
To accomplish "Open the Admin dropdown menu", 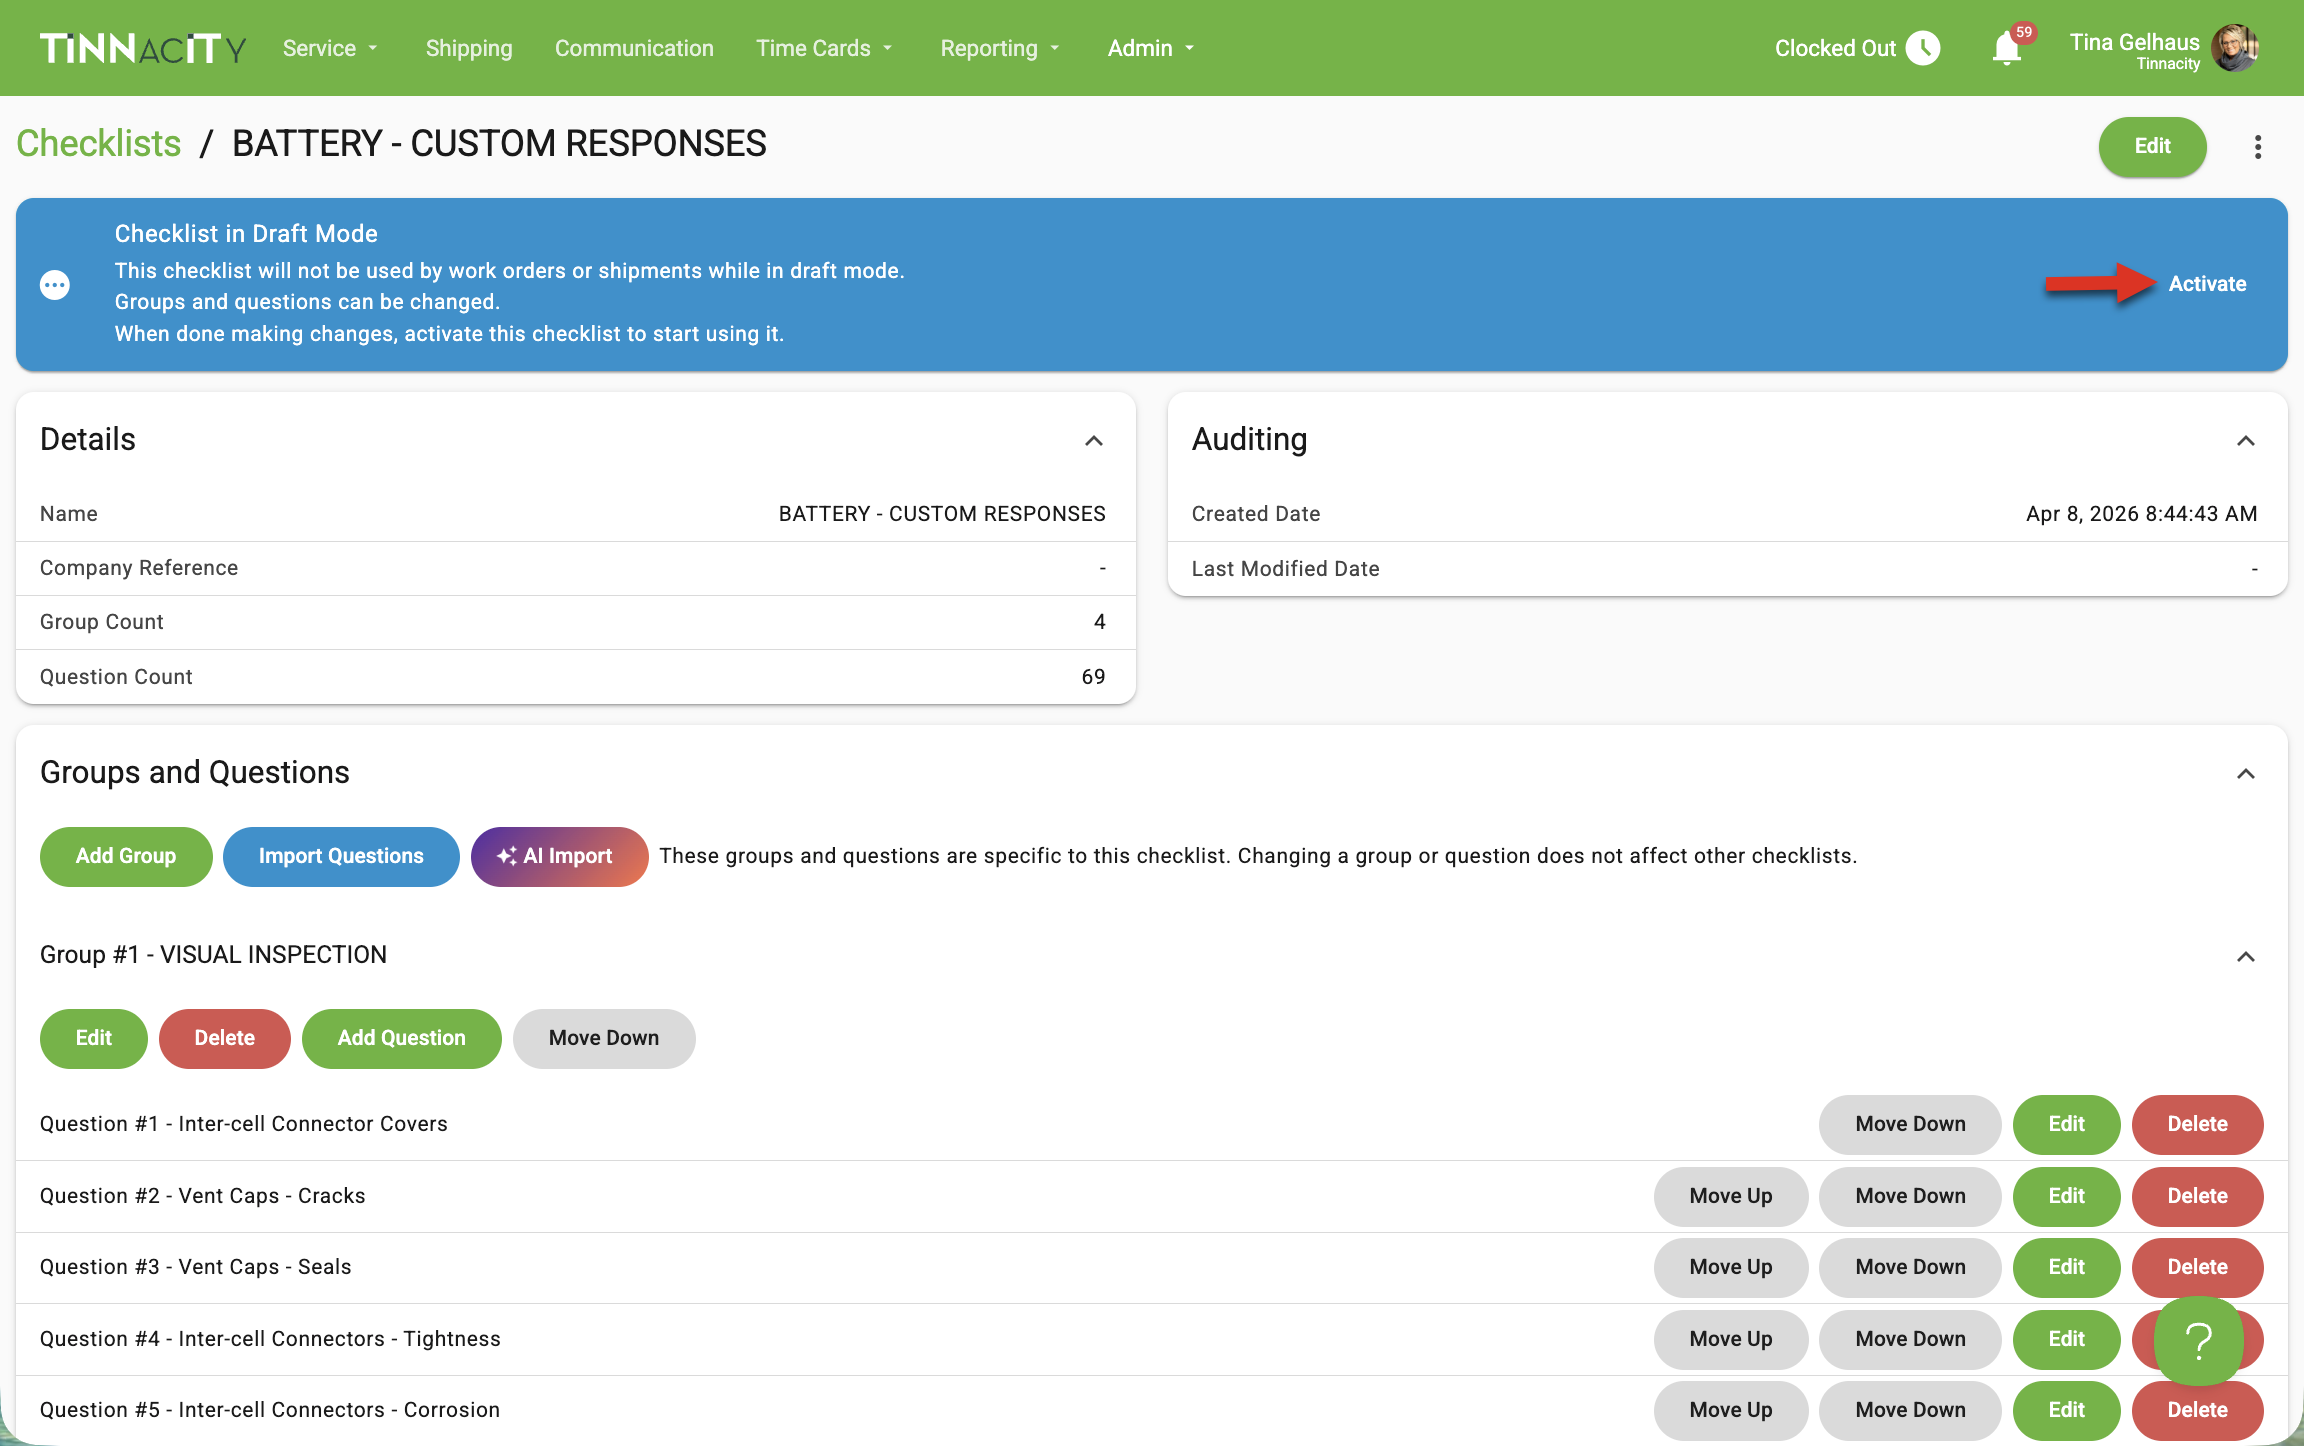I will pyautogui.click(x=1150, y=48).
